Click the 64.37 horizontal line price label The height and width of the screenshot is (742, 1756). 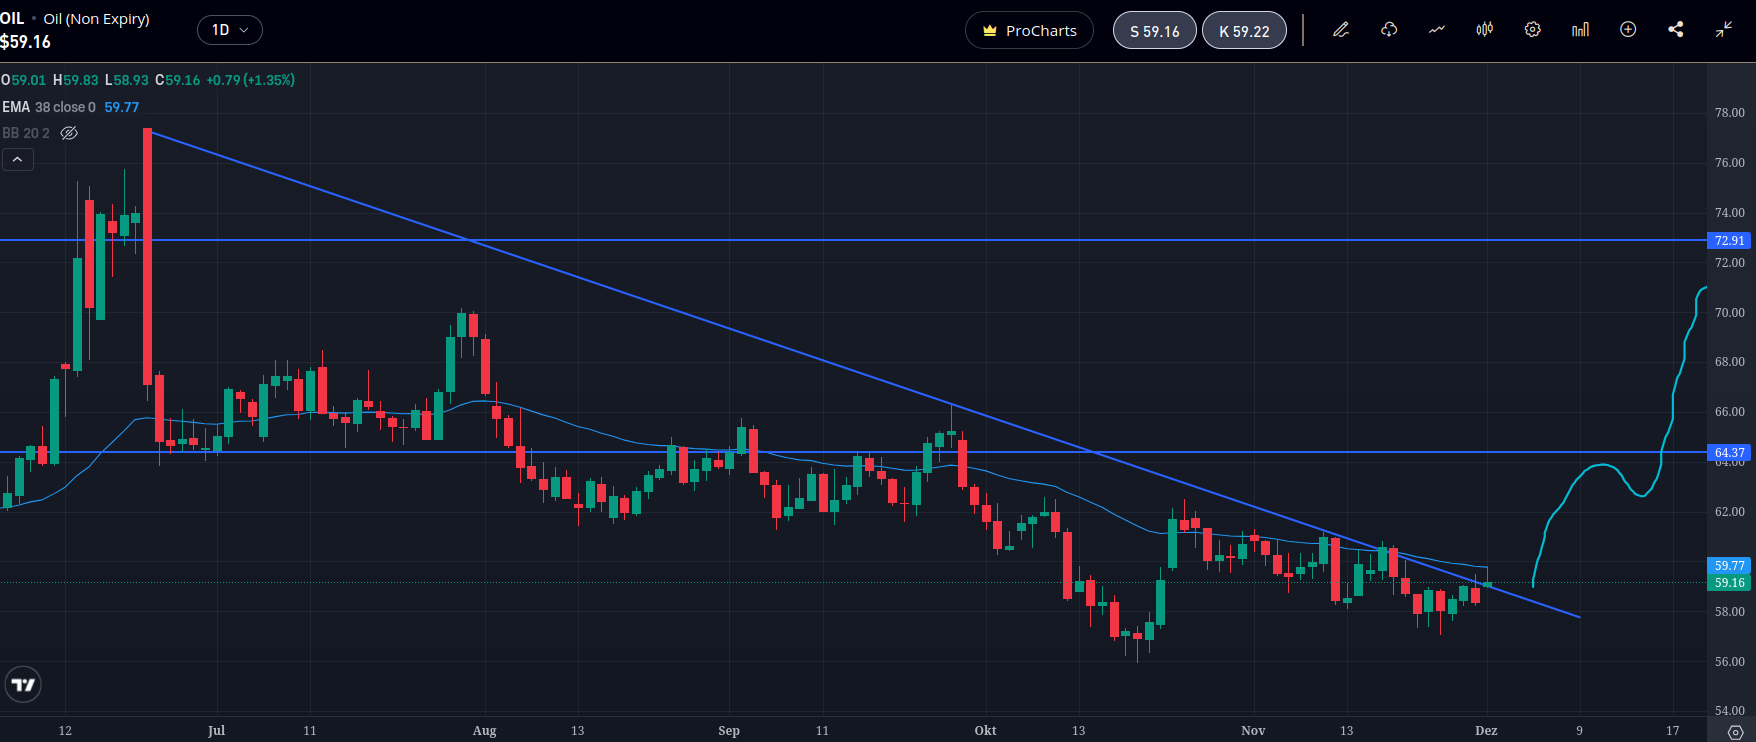pyautogui.click(x=1729, y=453)
